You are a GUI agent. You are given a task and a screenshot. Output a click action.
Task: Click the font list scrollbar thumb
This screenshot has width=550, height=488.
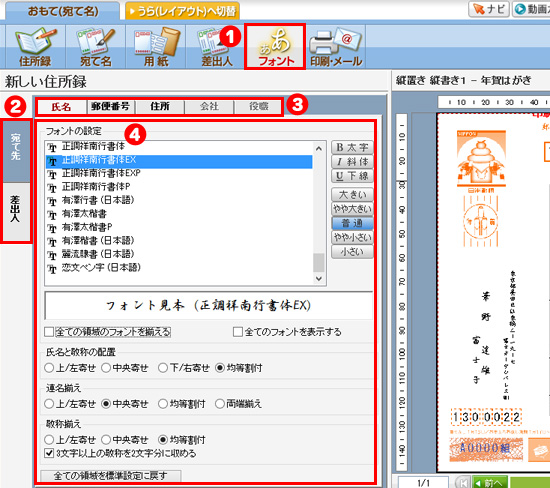click(x=319, y=263)
